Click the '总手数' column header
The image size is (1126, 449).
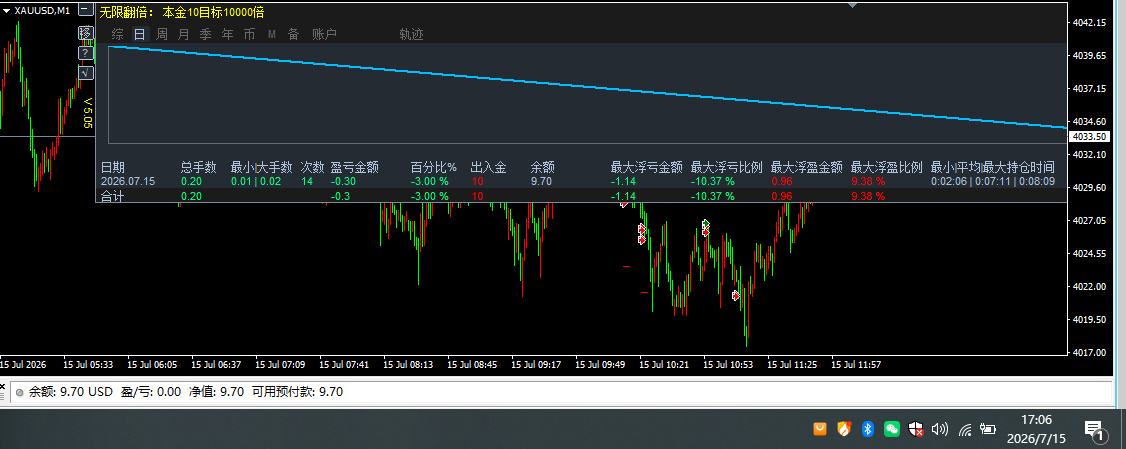click(198, 167)
